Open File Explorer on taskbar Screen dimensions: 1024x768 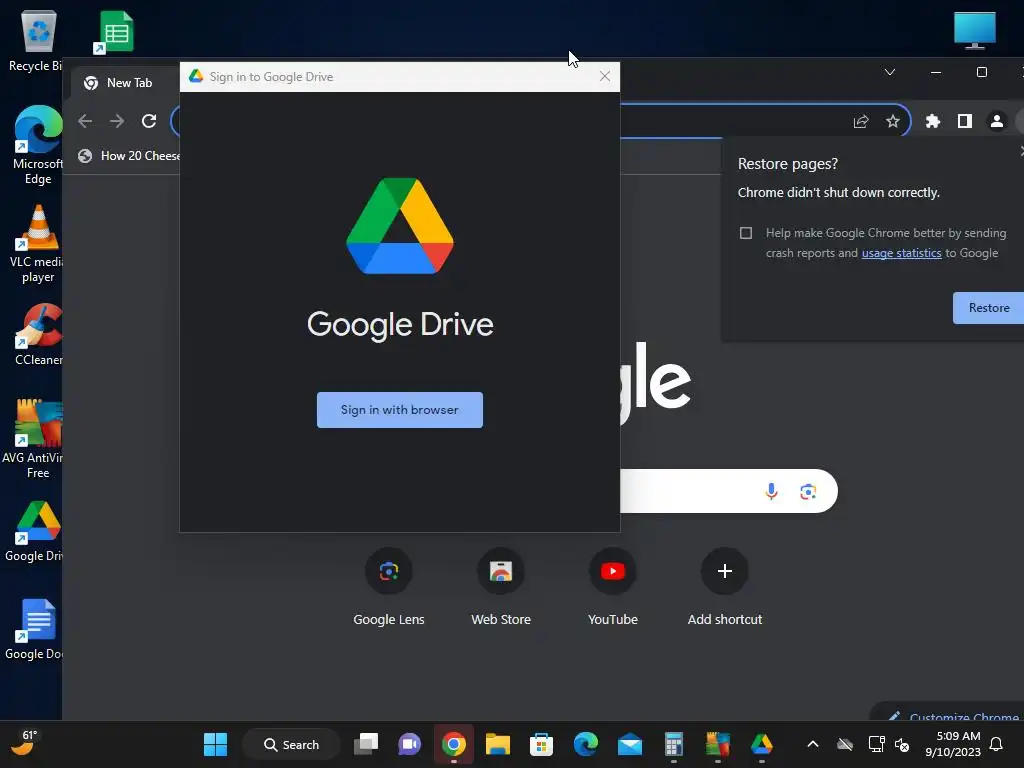pyautogui.click(x=498, y=744)
